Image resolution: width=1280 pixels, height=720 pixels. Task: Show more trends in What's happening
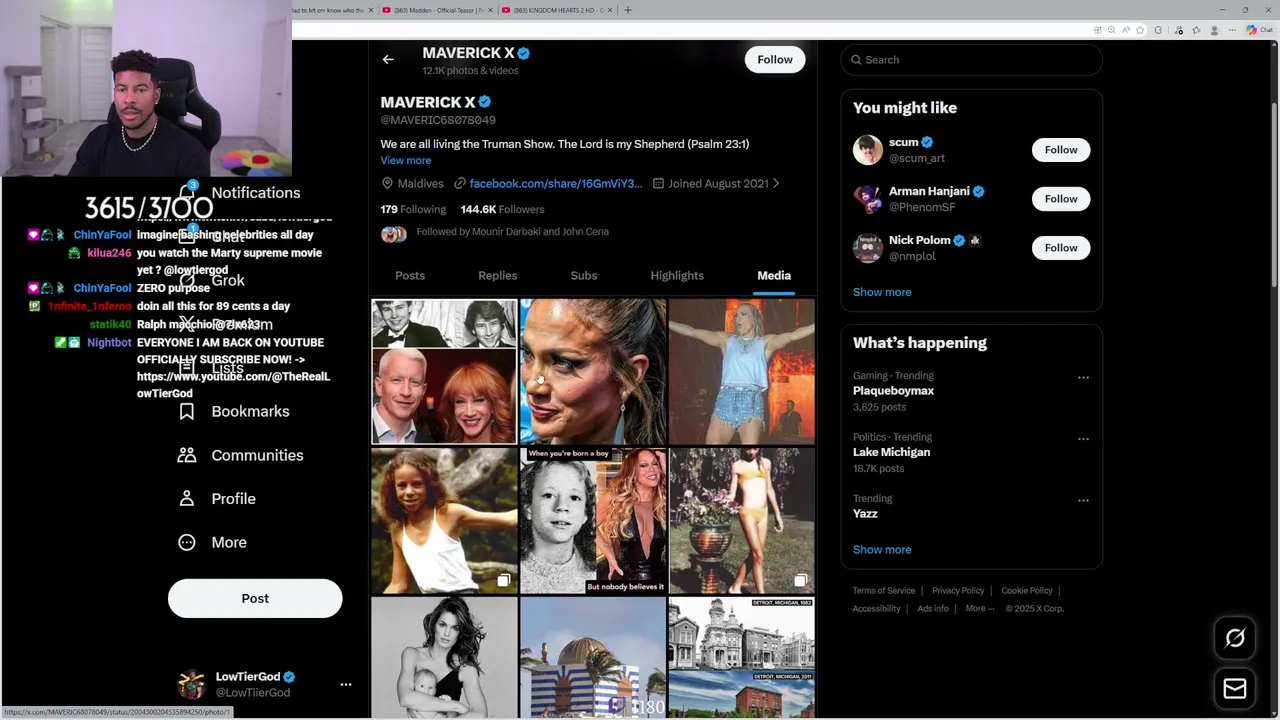click(882, 549)
